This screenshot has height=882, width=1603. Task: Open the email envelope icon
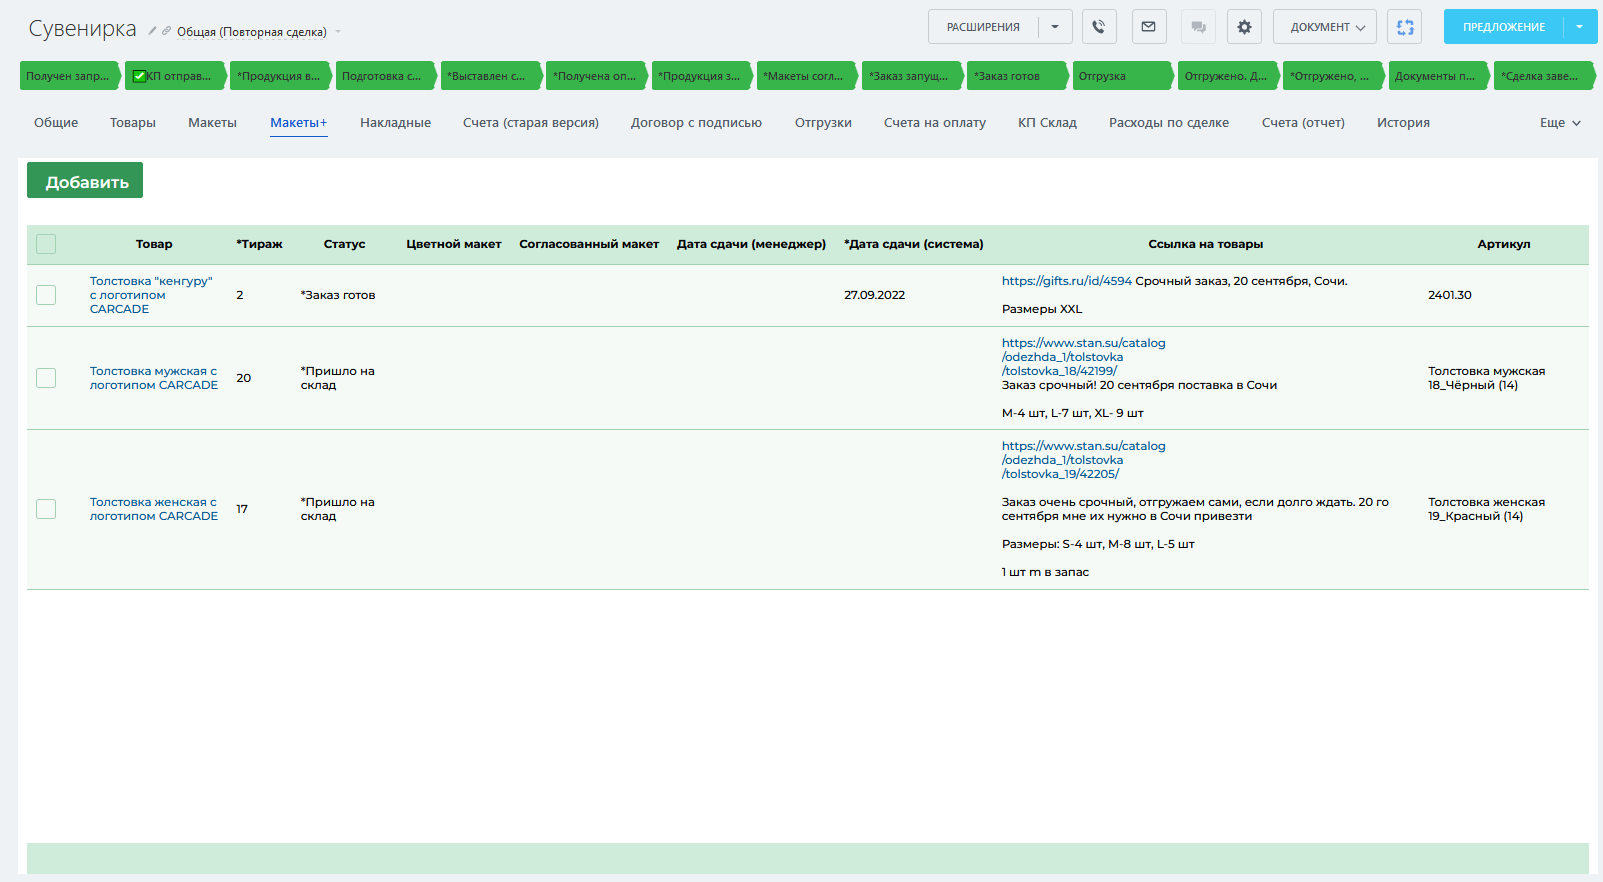1149,27
